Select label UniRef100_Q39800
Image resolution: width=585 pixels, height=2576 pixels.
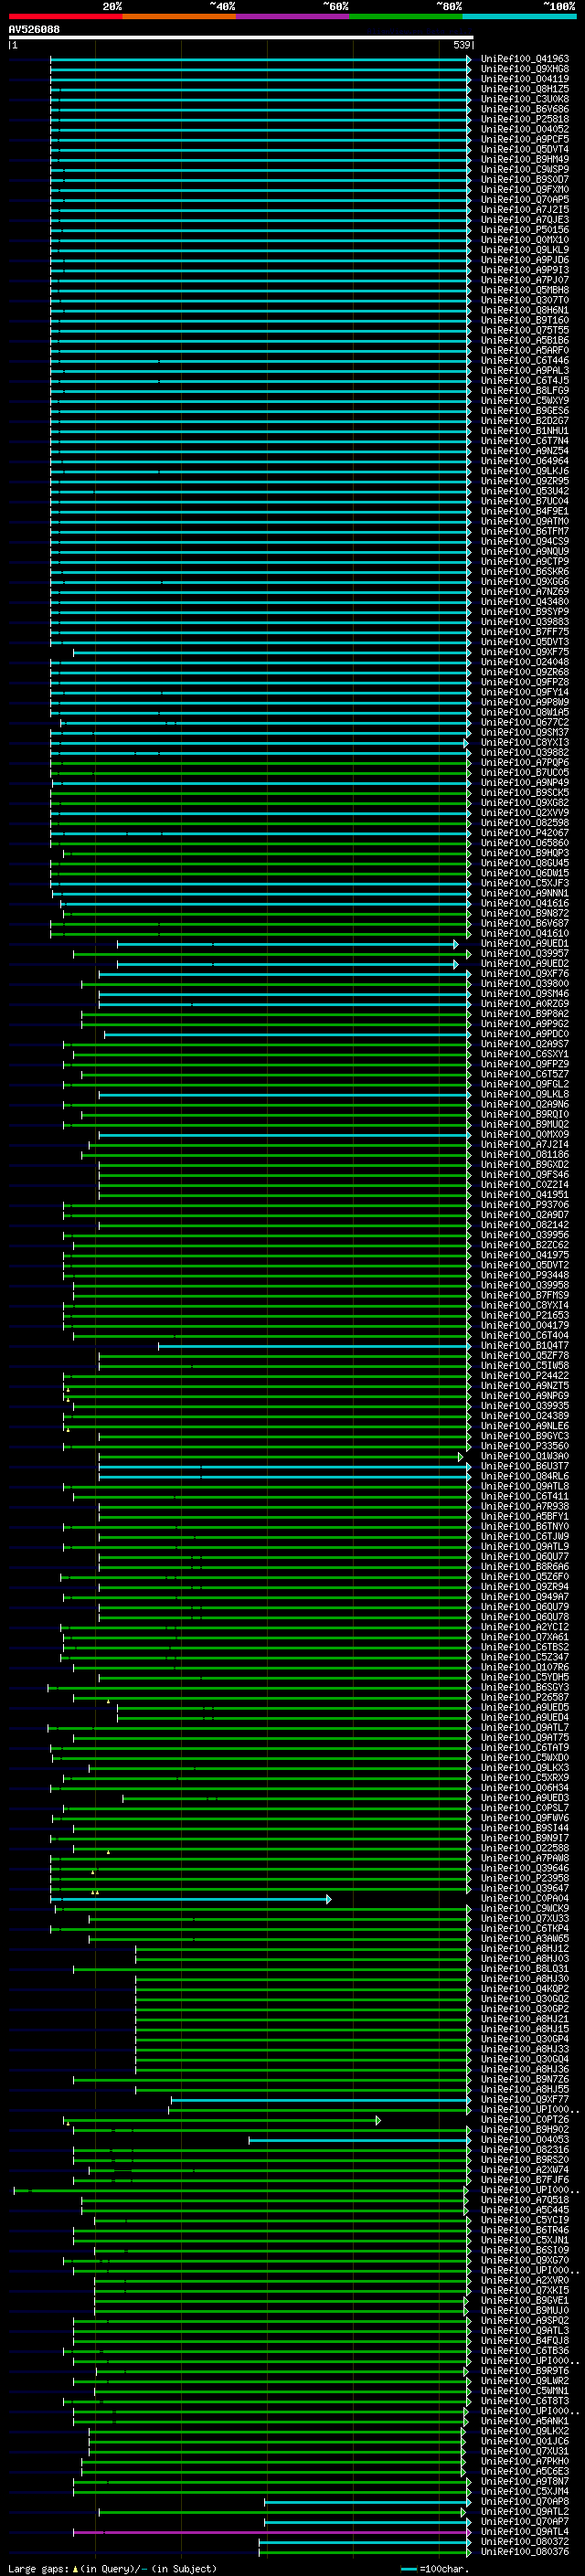pos(525,984)
